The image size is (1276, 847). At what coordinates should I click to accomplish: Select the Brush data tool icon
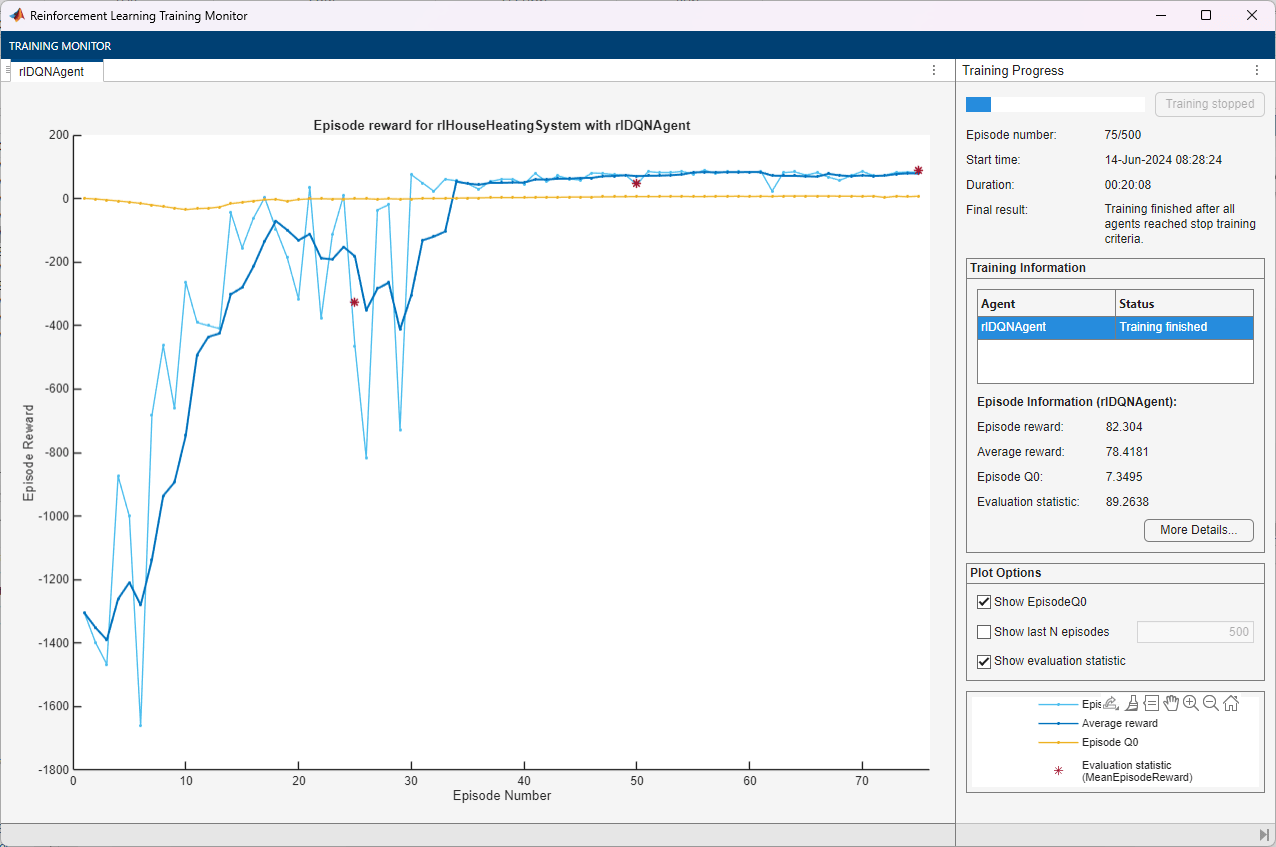(1131, 703)
